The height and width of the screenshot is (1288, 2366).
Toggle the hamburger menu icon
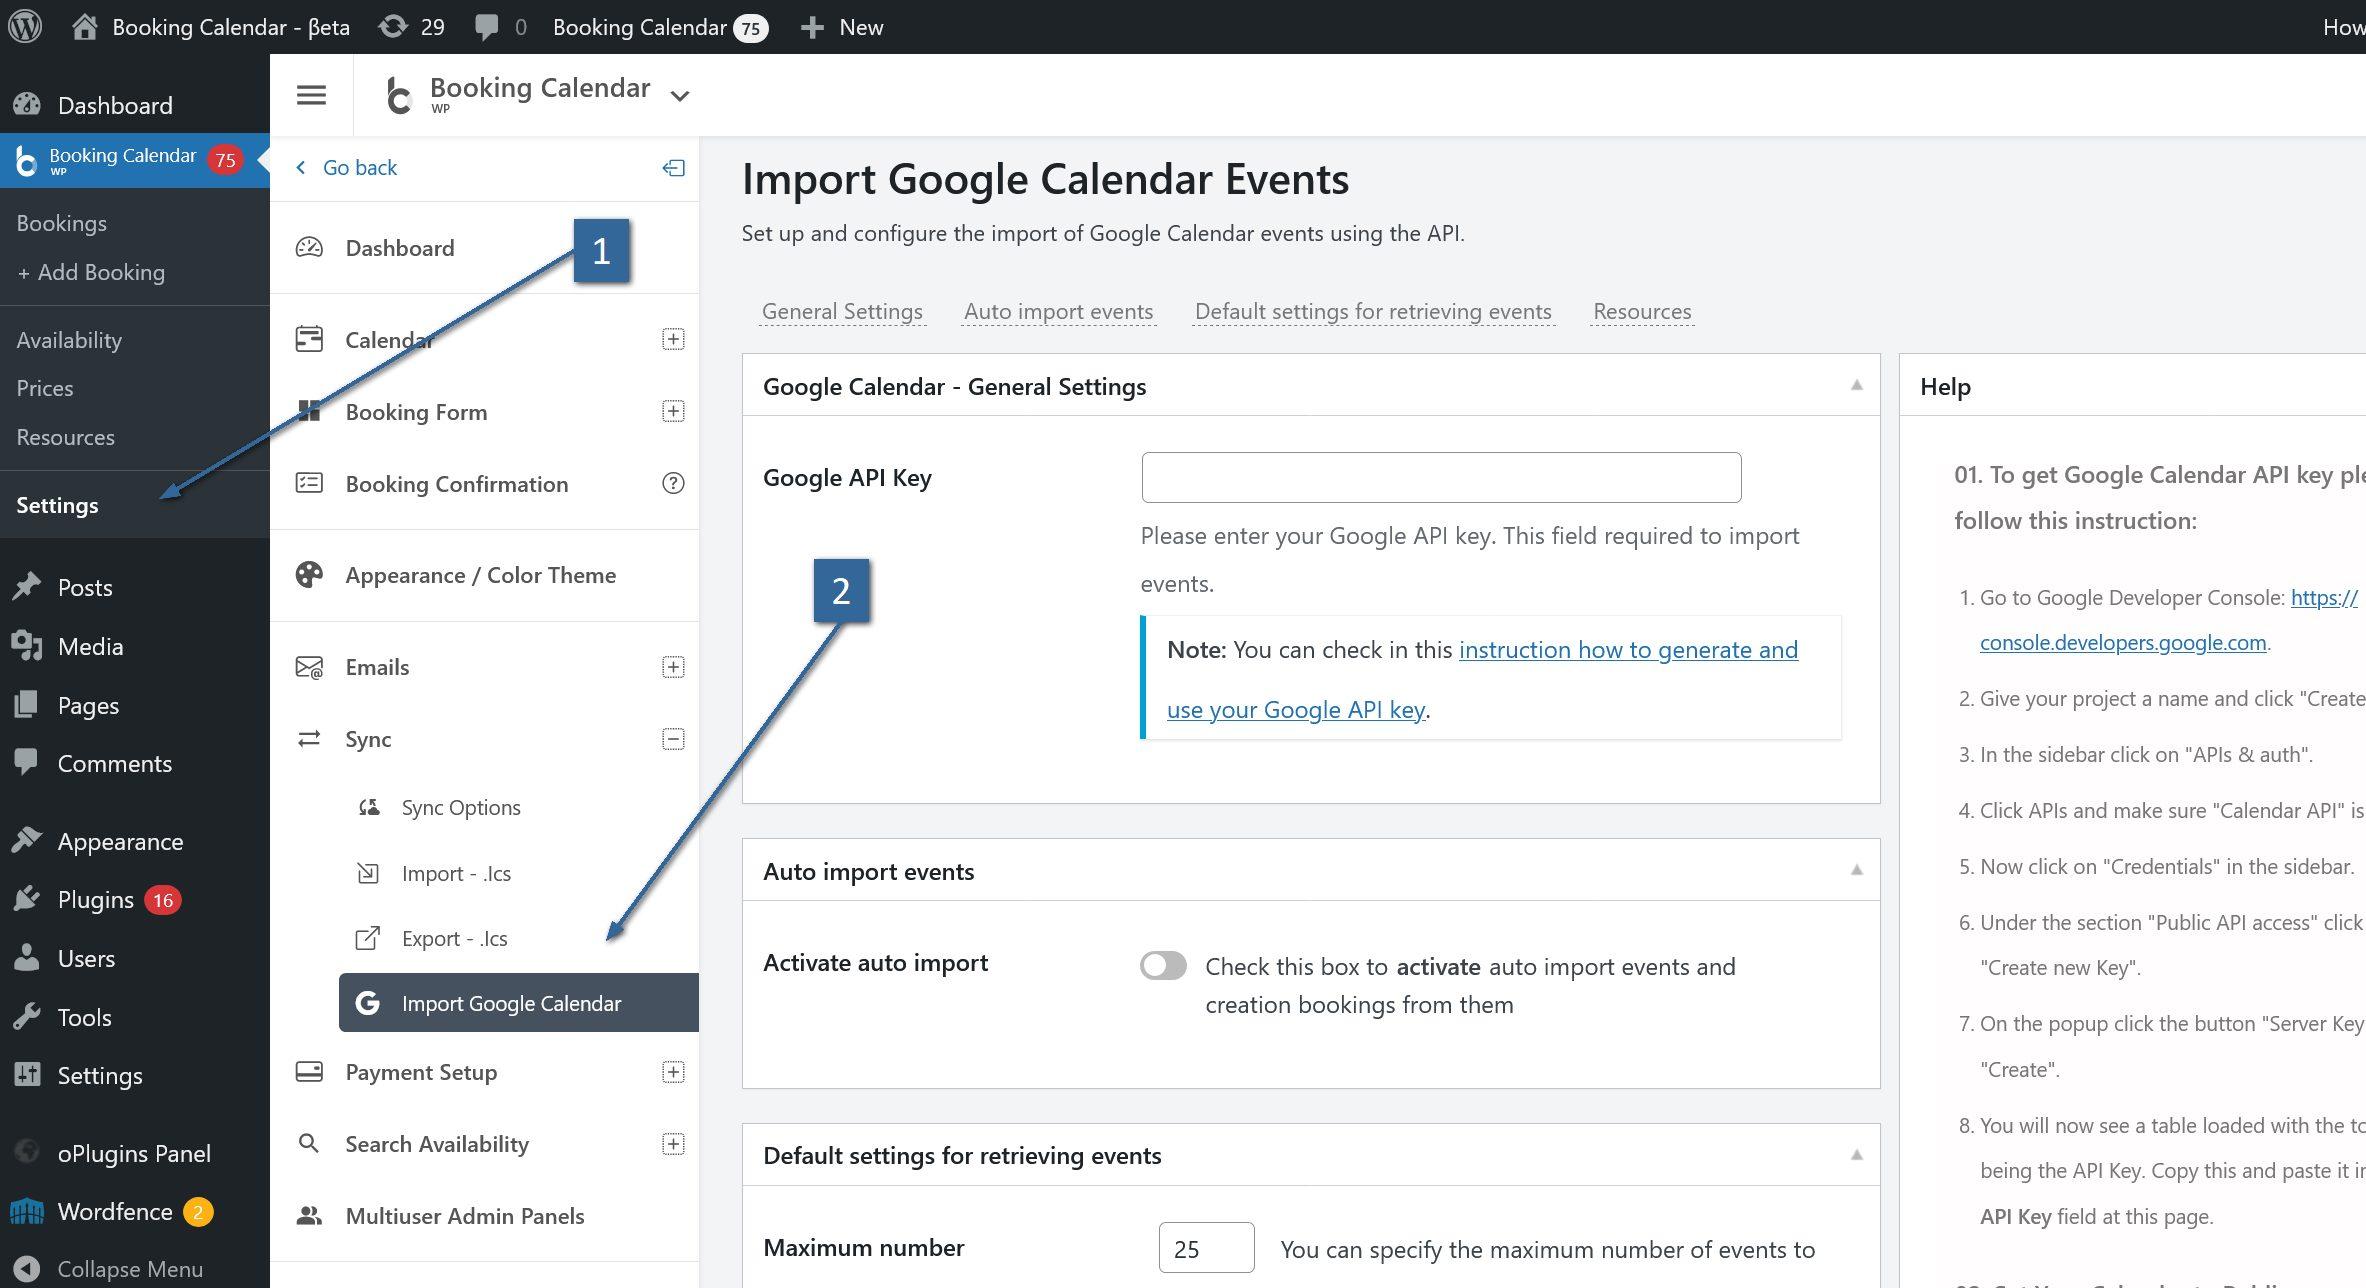tap(311, 95)
